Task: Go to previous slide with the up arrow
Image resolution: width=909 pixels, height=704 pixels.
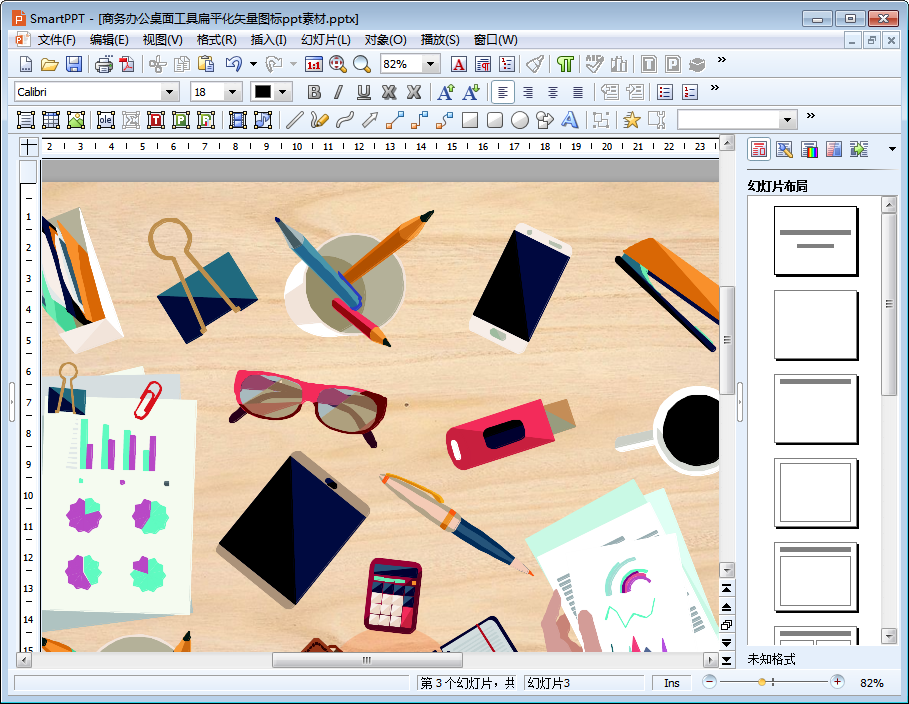Action: 726,607
